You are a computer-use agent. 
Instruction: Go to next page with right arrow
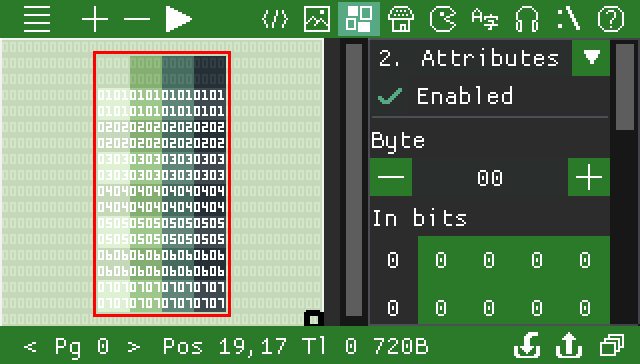click(133, 346)
